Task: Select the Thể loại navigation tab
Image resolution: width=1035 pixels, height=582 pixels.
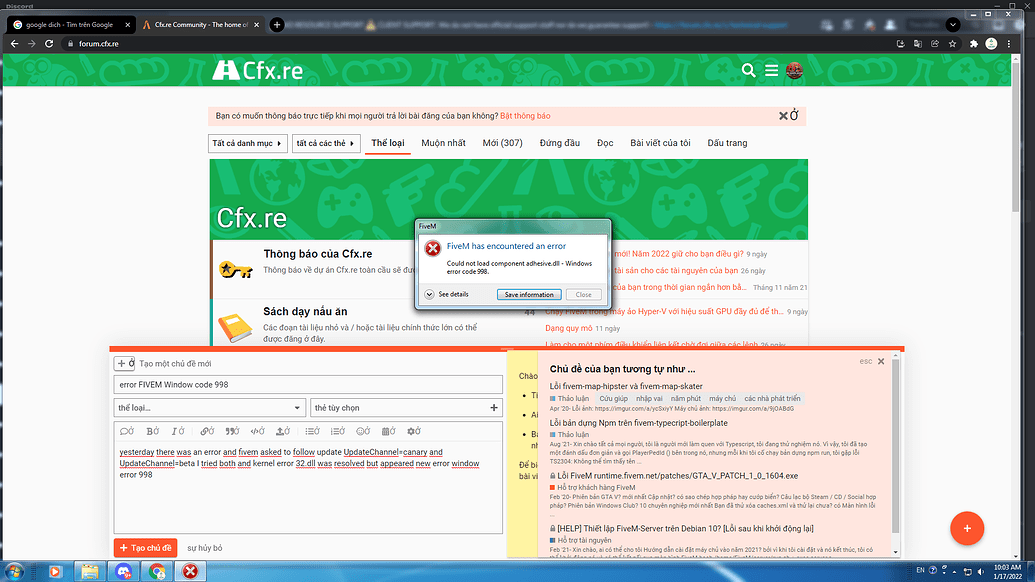Action: [x=392, y=143]
